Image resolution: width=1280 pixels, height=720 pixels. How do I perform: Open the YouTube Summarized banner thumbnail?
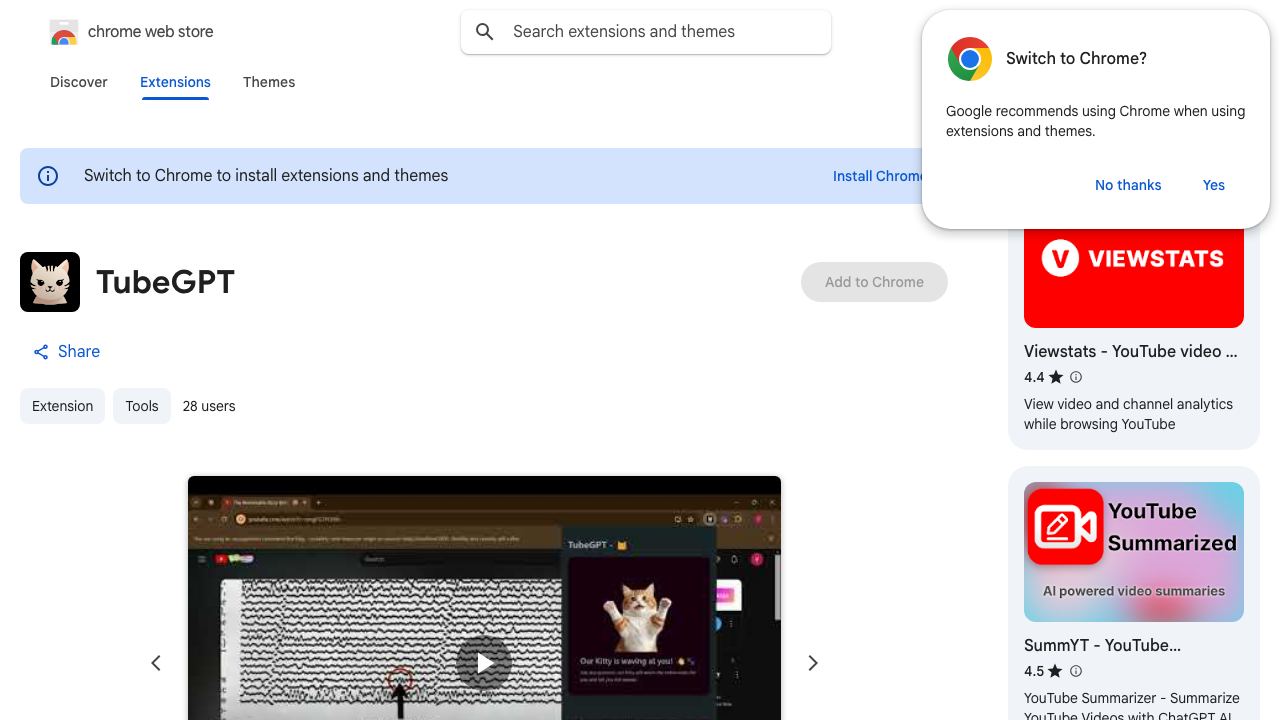tap(1134, 552)
